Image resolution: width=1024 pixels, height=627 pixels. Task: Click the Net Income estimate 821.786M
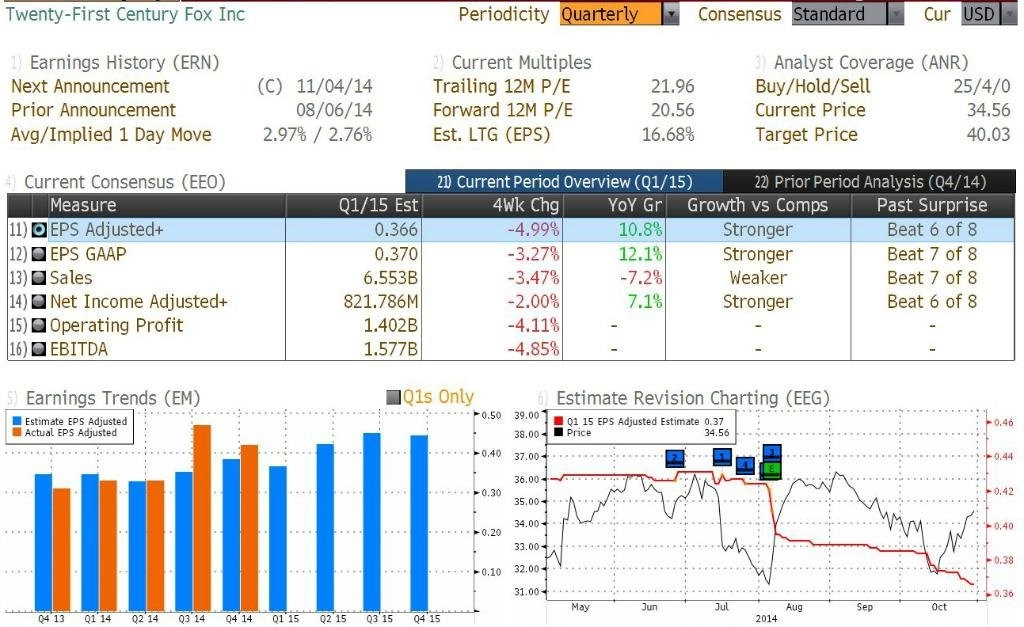(381, 302)
